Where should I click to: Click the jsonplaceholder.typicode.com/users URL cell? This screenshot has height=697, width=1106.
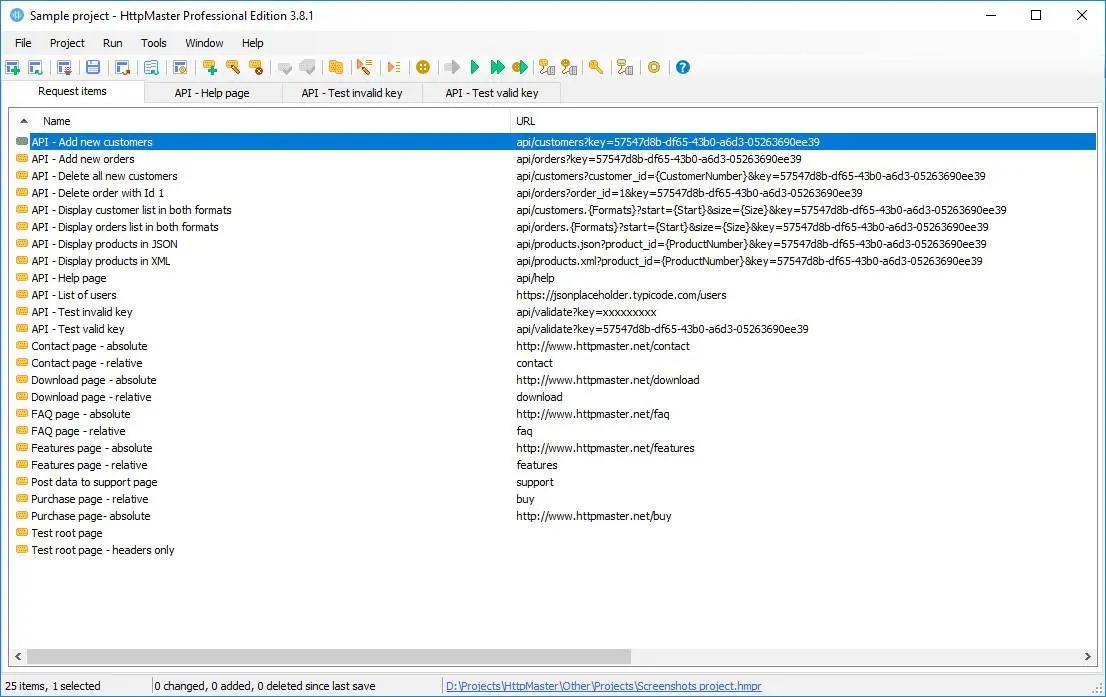621,295
